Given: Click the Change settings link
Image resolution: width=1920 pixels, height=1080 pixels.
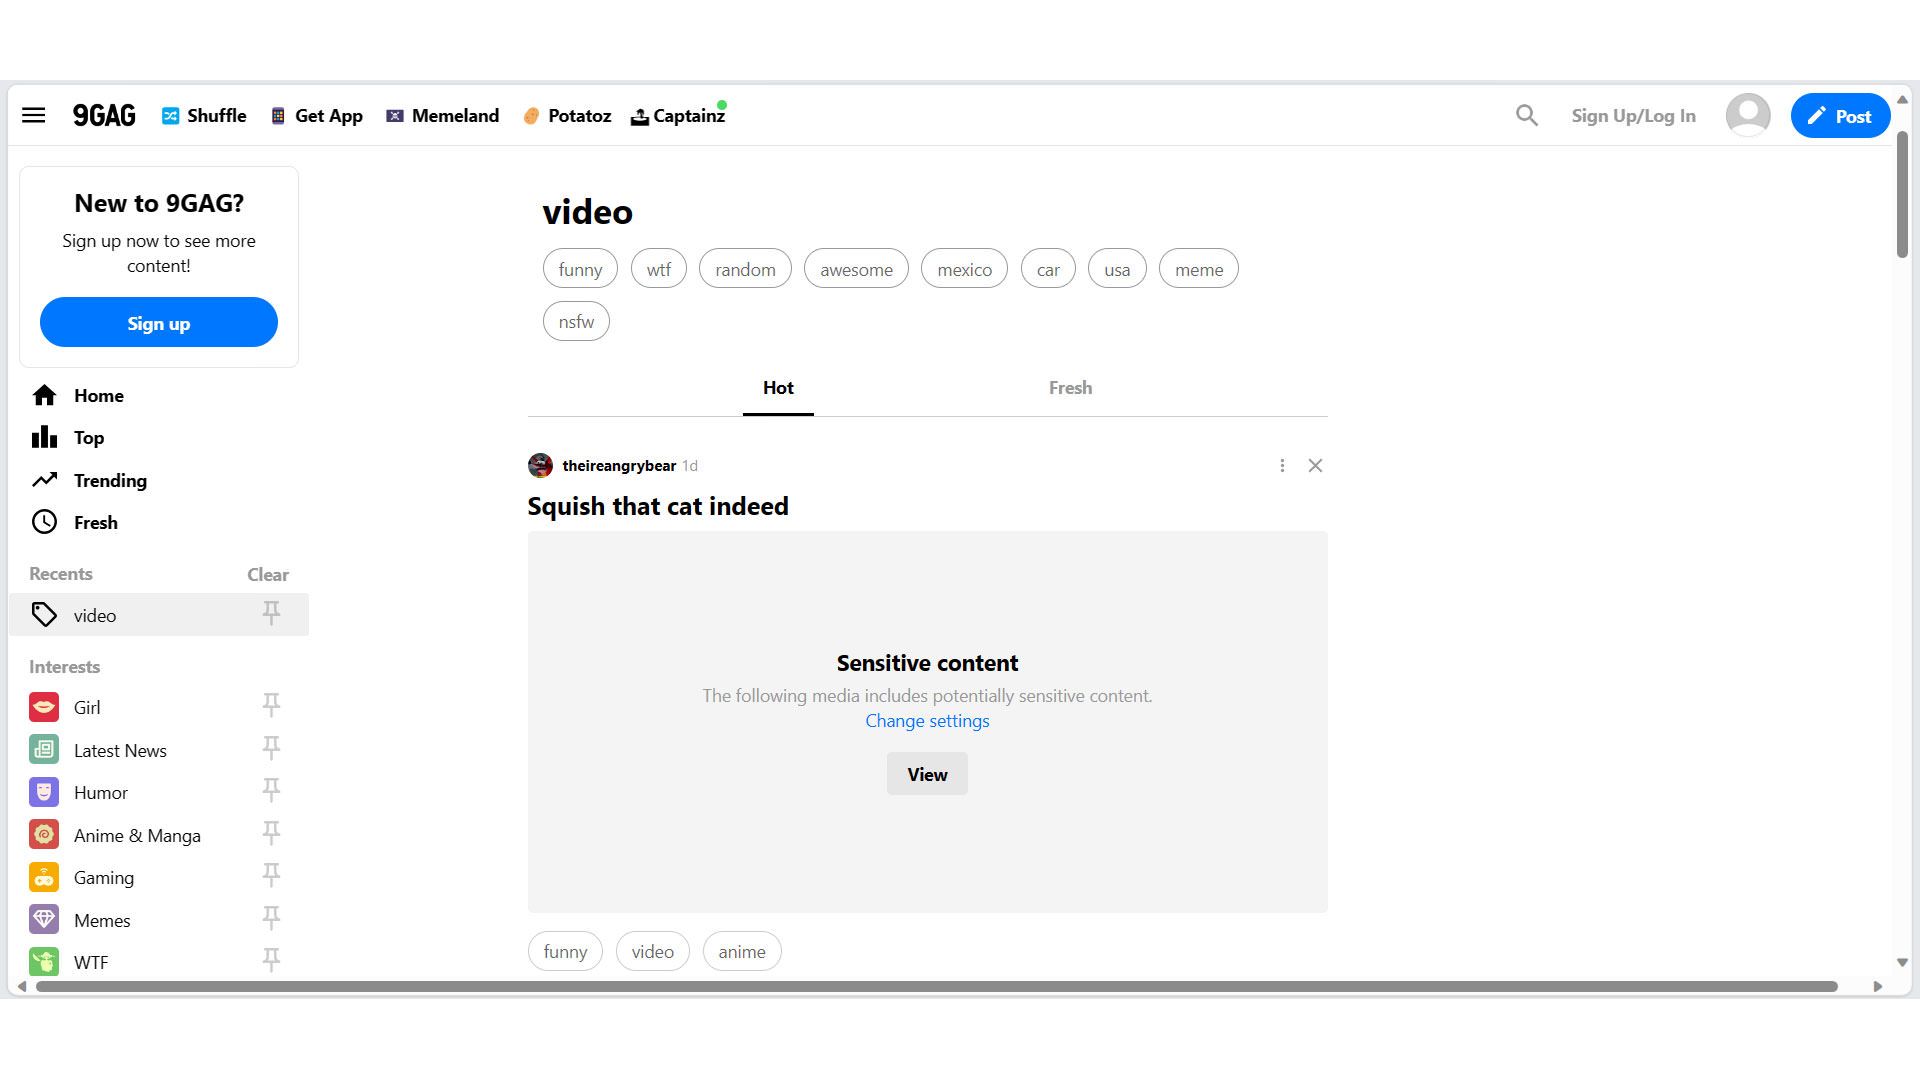Looking at the screenshot, I should coord(927,721).
